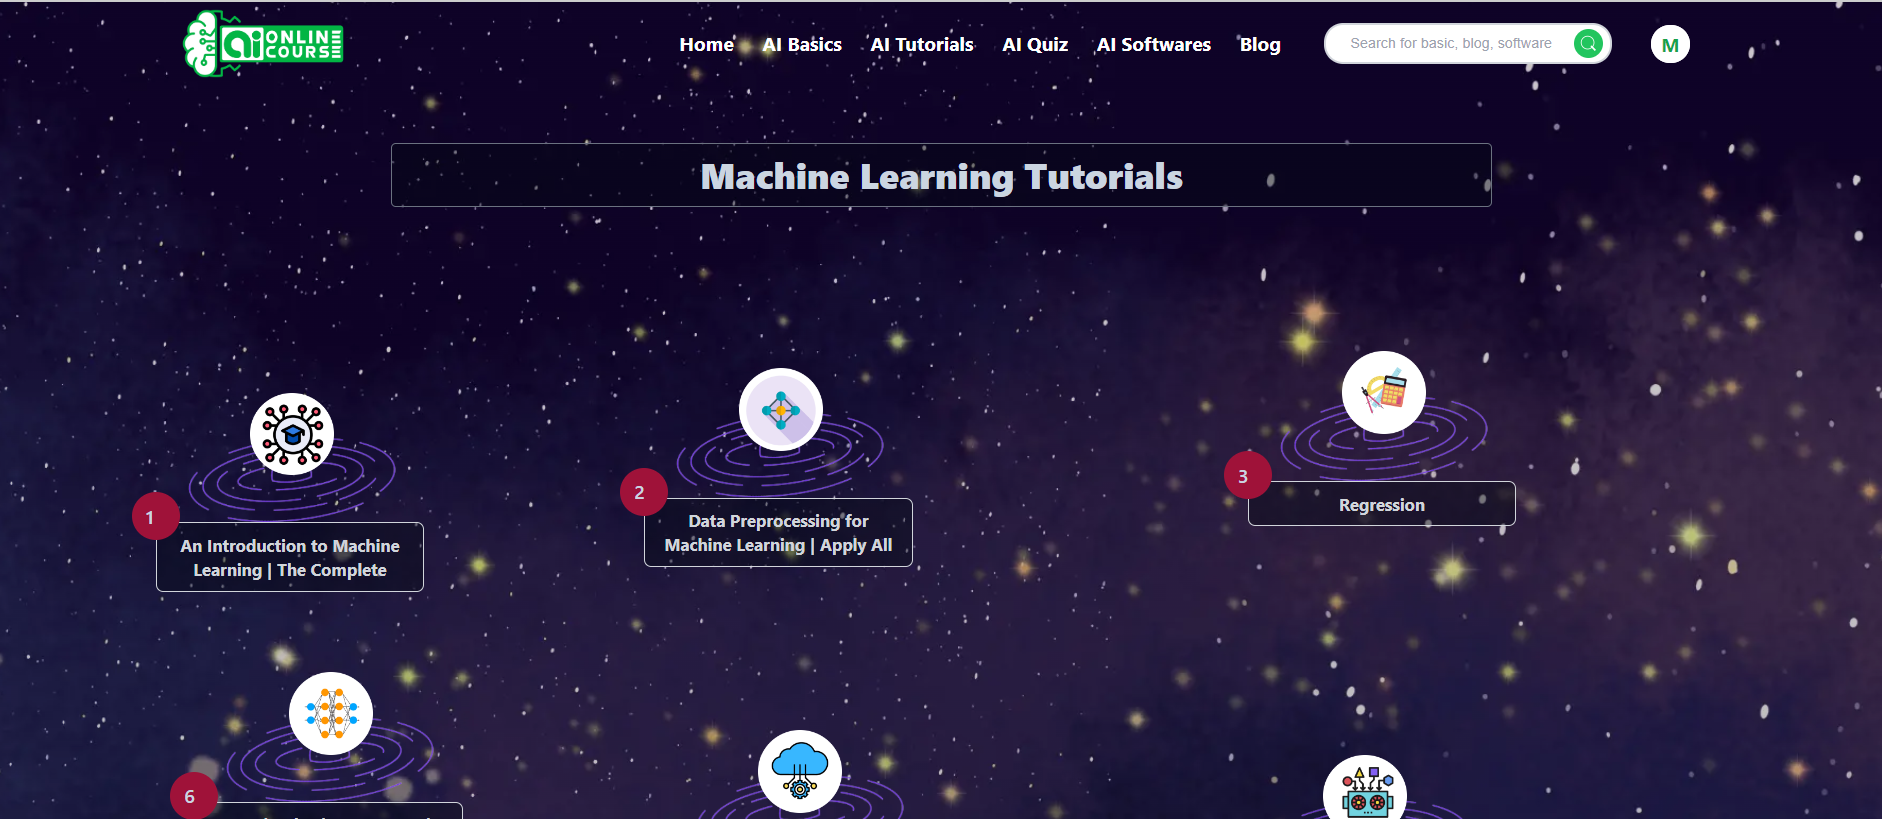The image size is (1882, 819).
Task: Navigate to AI Quiz
Action: 1035,44
